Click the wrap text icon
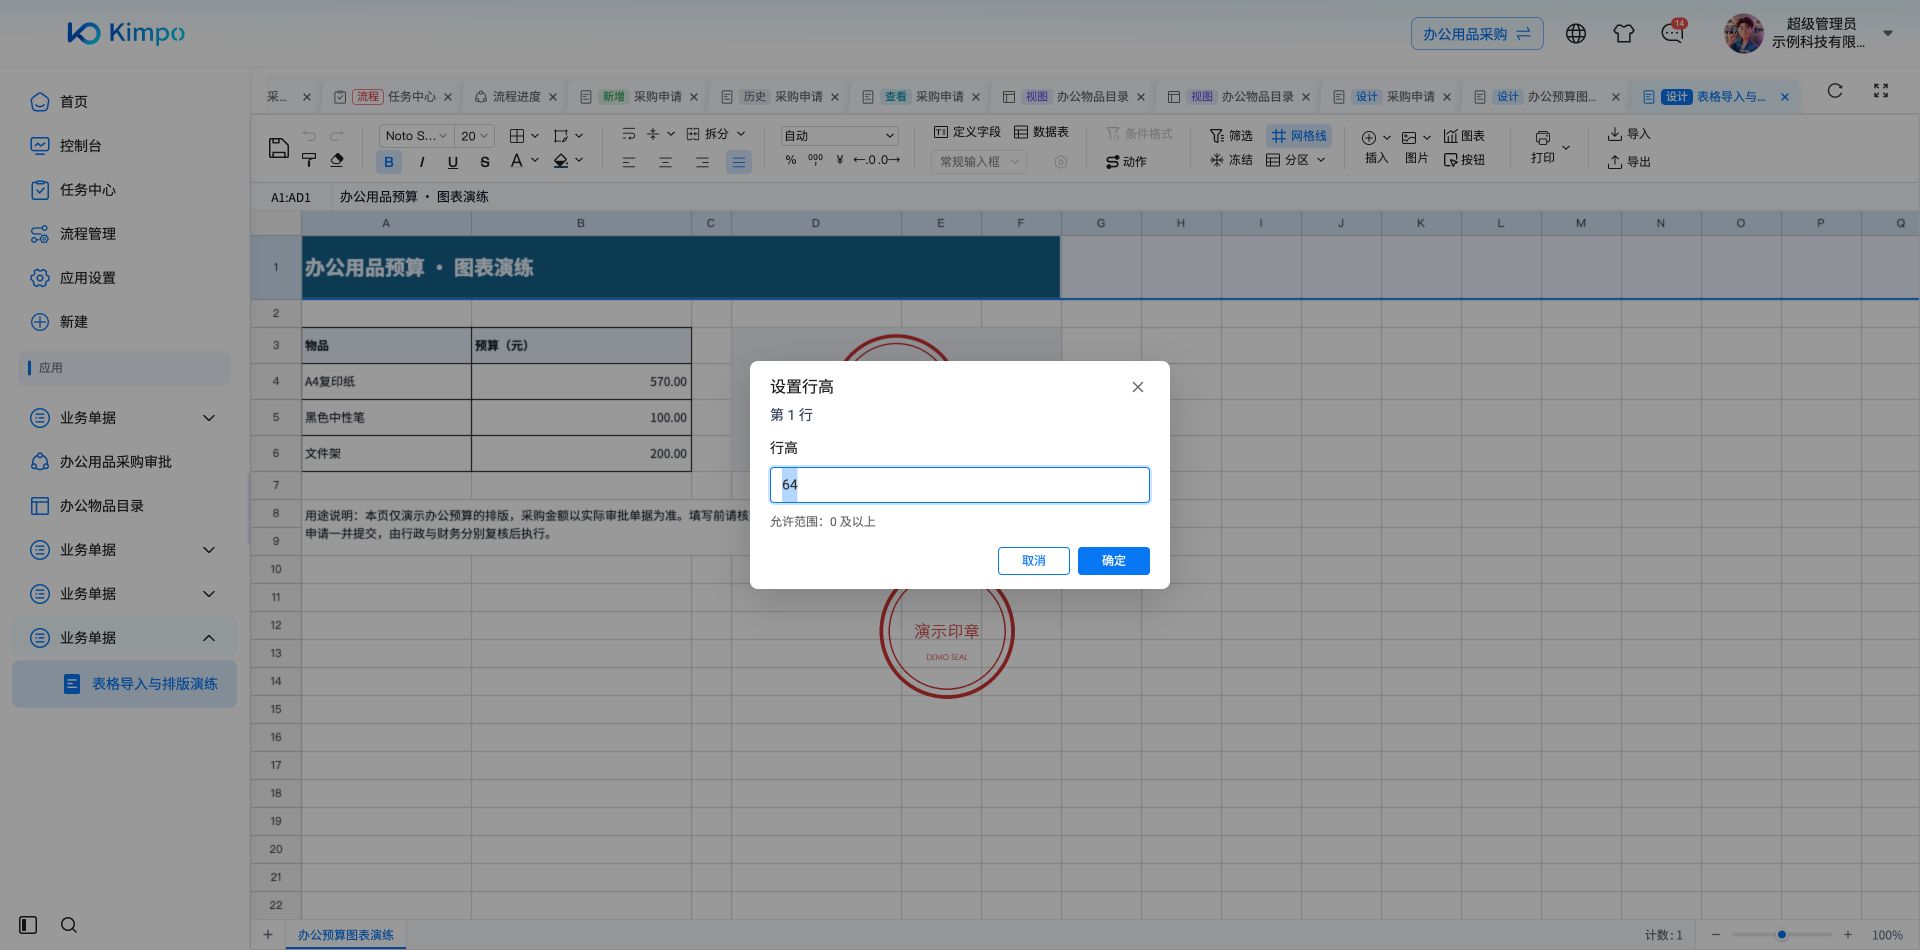Screen dimensions: 1920x950 pos(629,134)
